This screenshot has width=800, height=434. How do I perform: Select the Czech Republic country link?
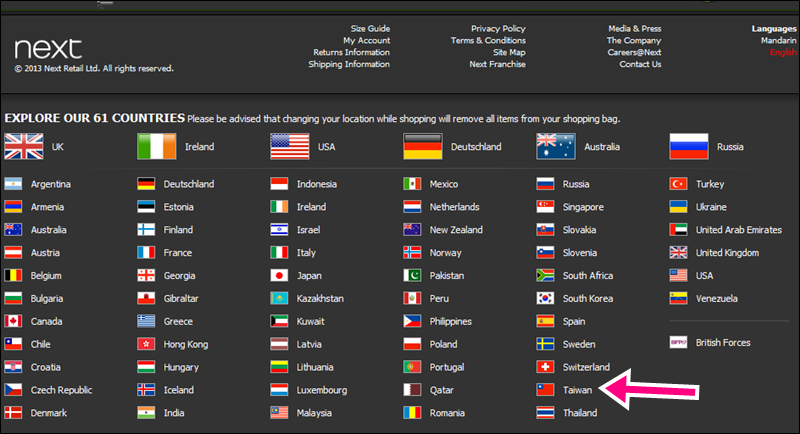coord(62,390)
